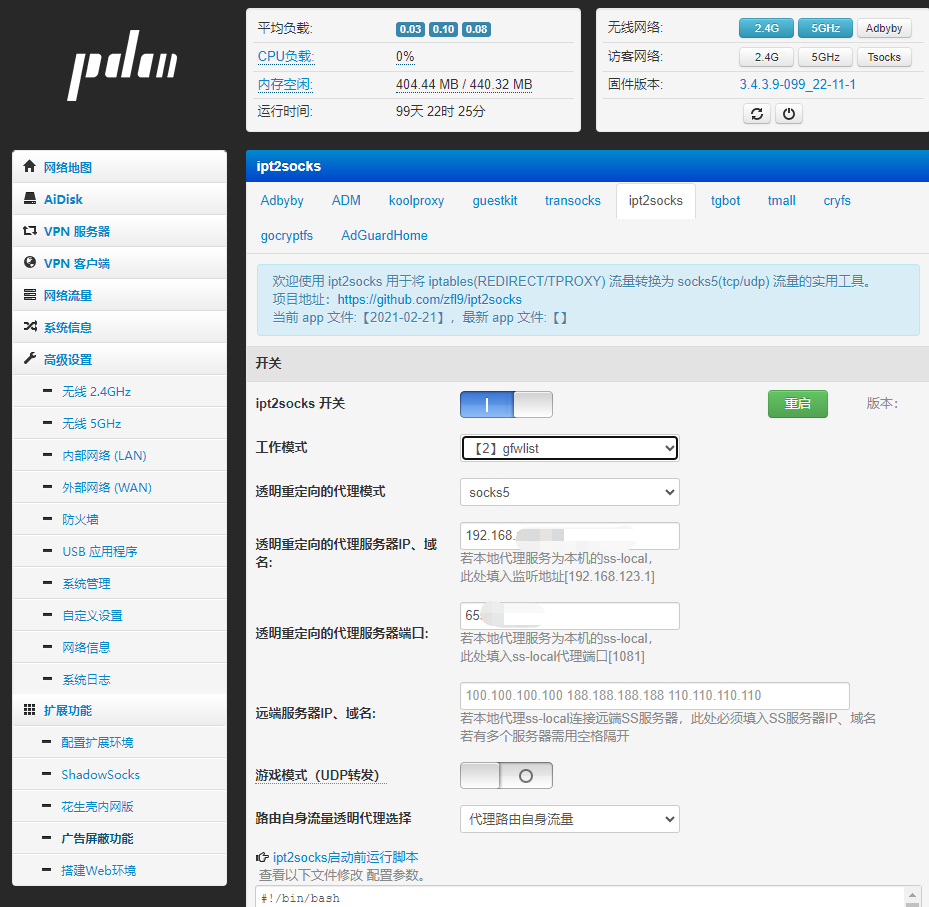929x907 pixels.
Task: Open 无线 2.4GHz settings
Action: pyautogui.click(x=96, y=391)
